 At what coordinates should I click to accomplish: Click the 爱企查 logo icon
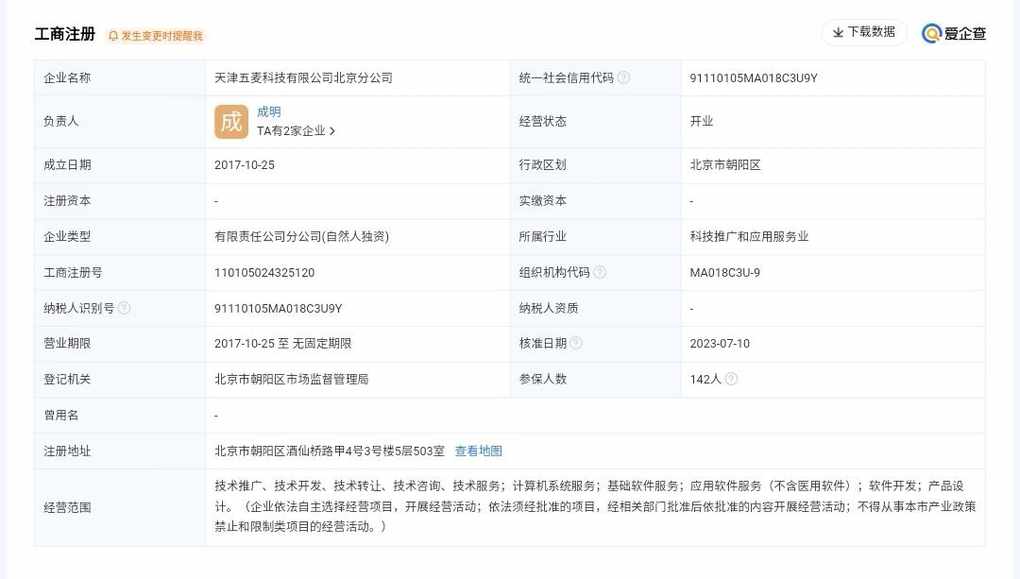932,33
